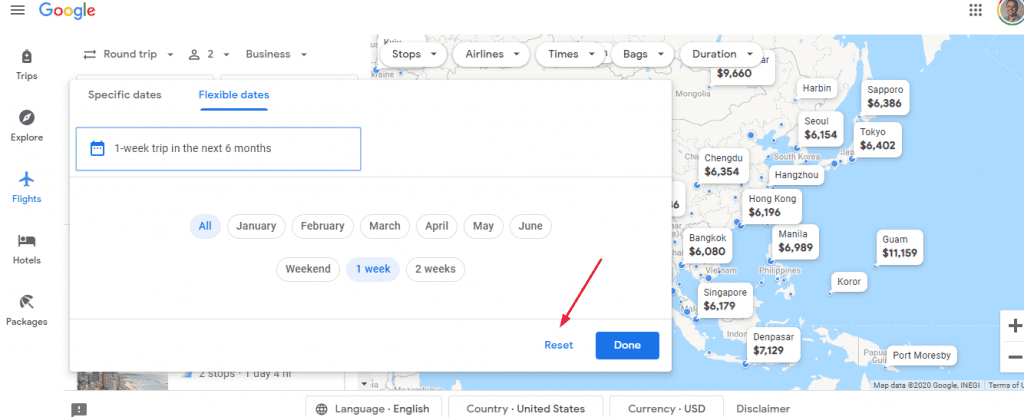This screenshot has height=417, width=1024.
Task: Expand the Airlines filter
Action: point(492,54)
